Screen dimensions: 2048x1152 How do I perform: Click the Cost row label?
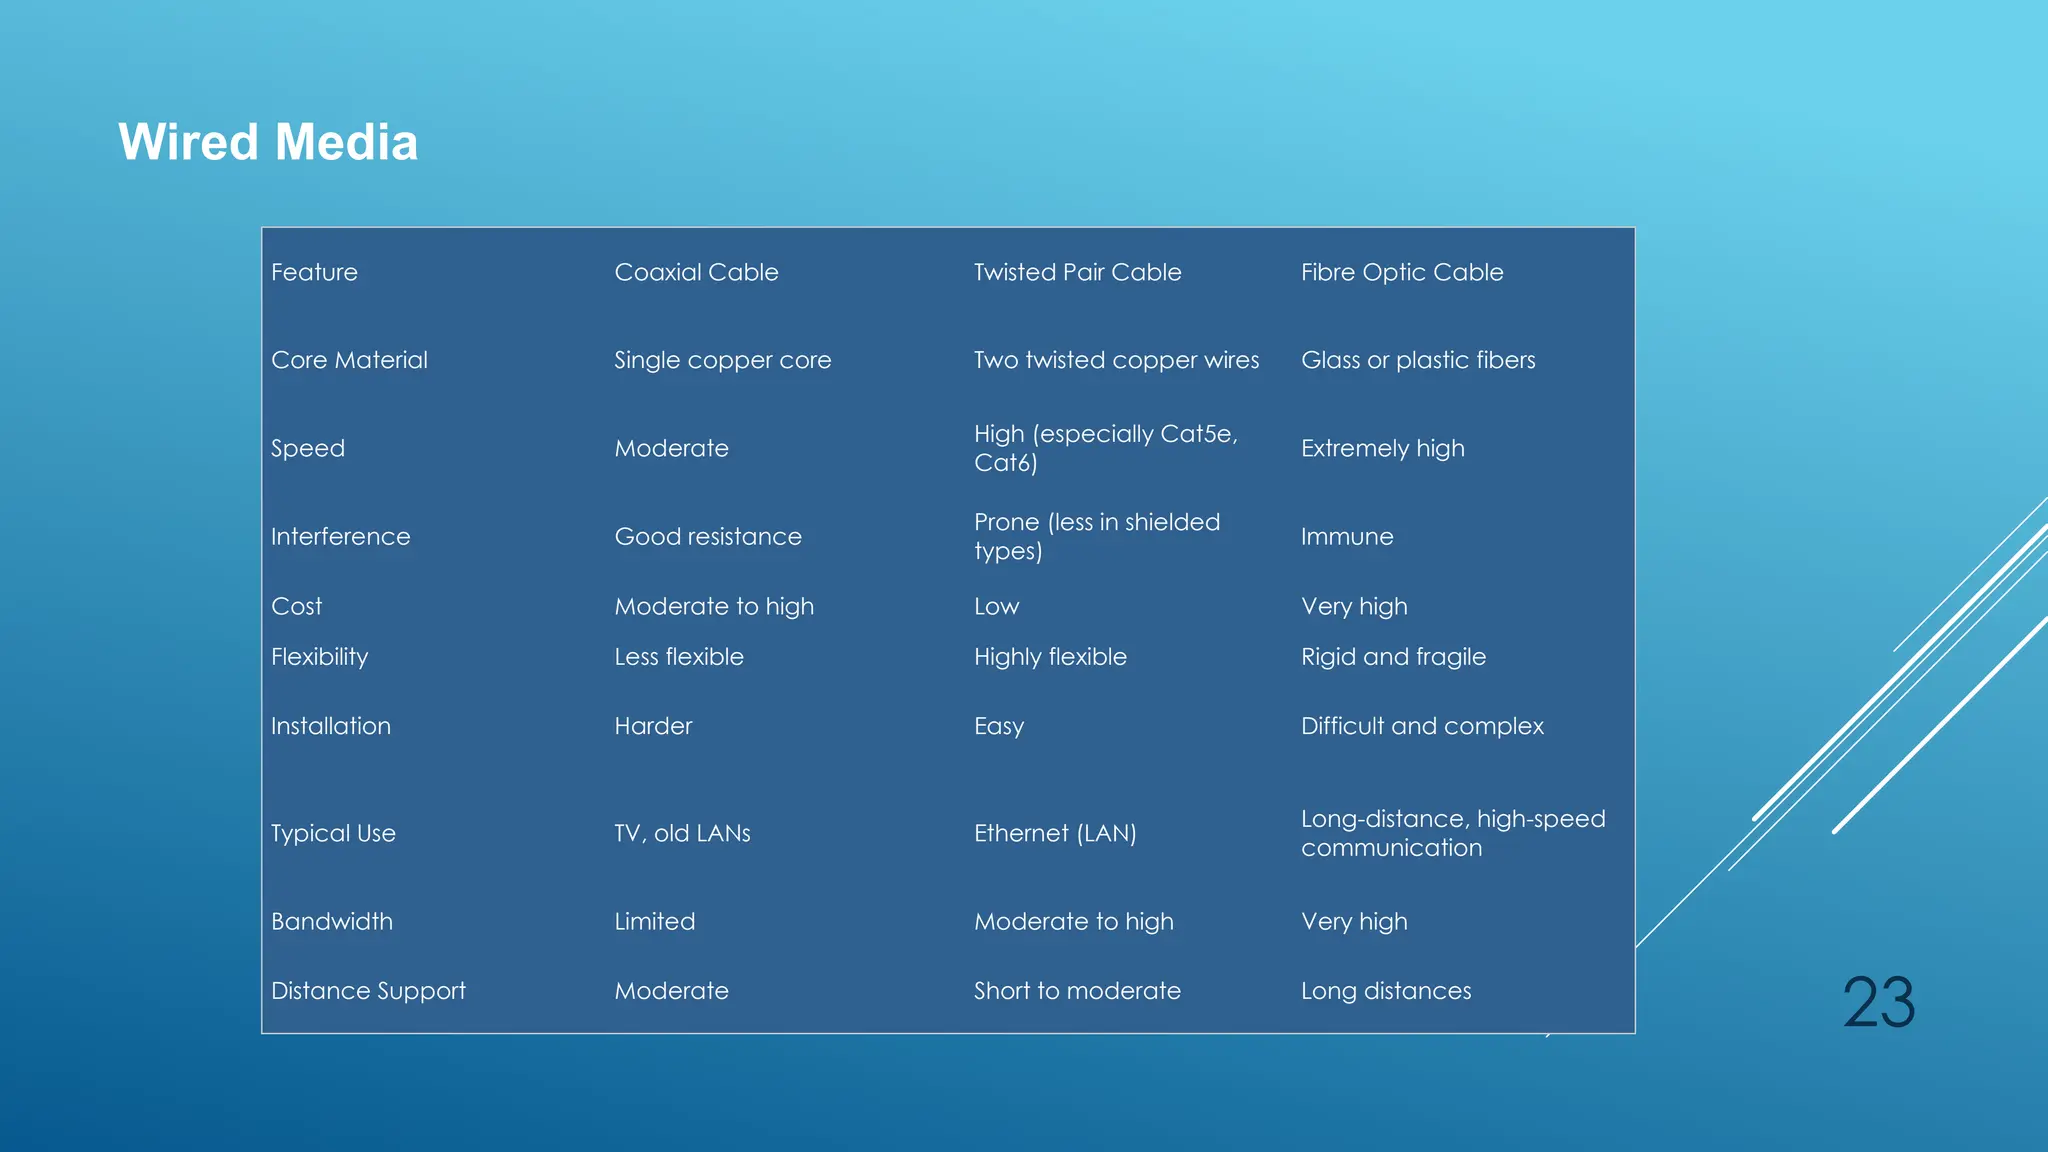296,607
